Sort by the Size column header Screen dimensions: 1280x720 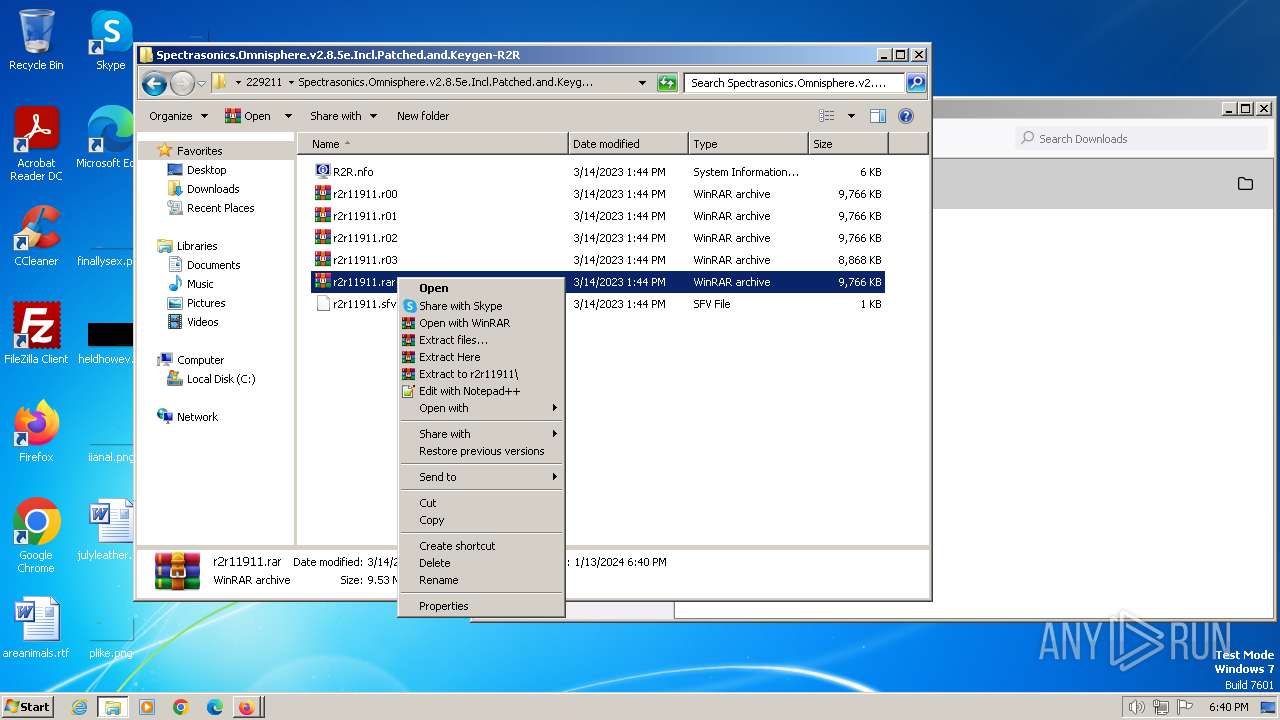848,144
